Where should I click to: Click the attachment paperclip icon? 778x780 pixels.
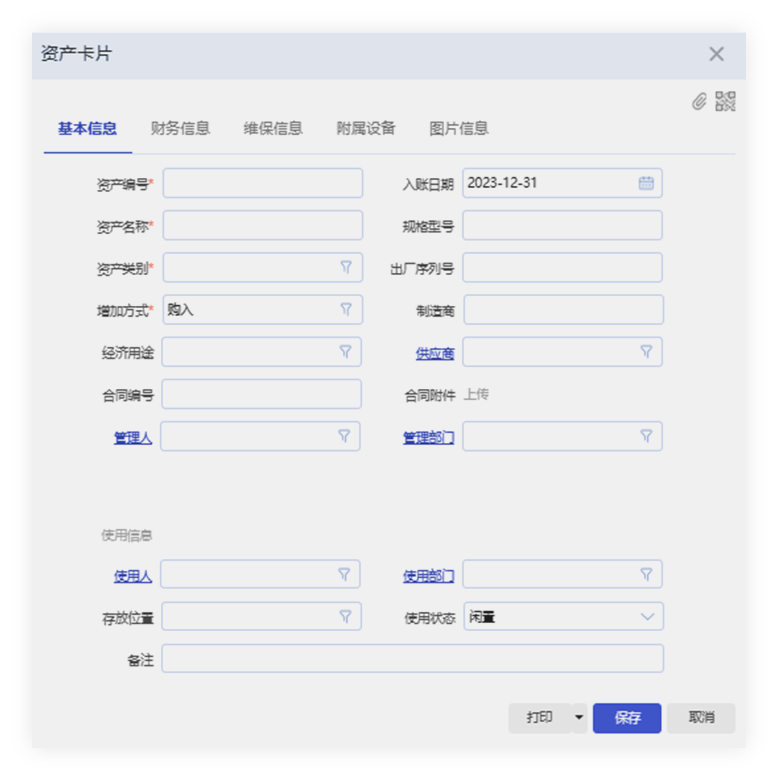(x=700, y=101)
